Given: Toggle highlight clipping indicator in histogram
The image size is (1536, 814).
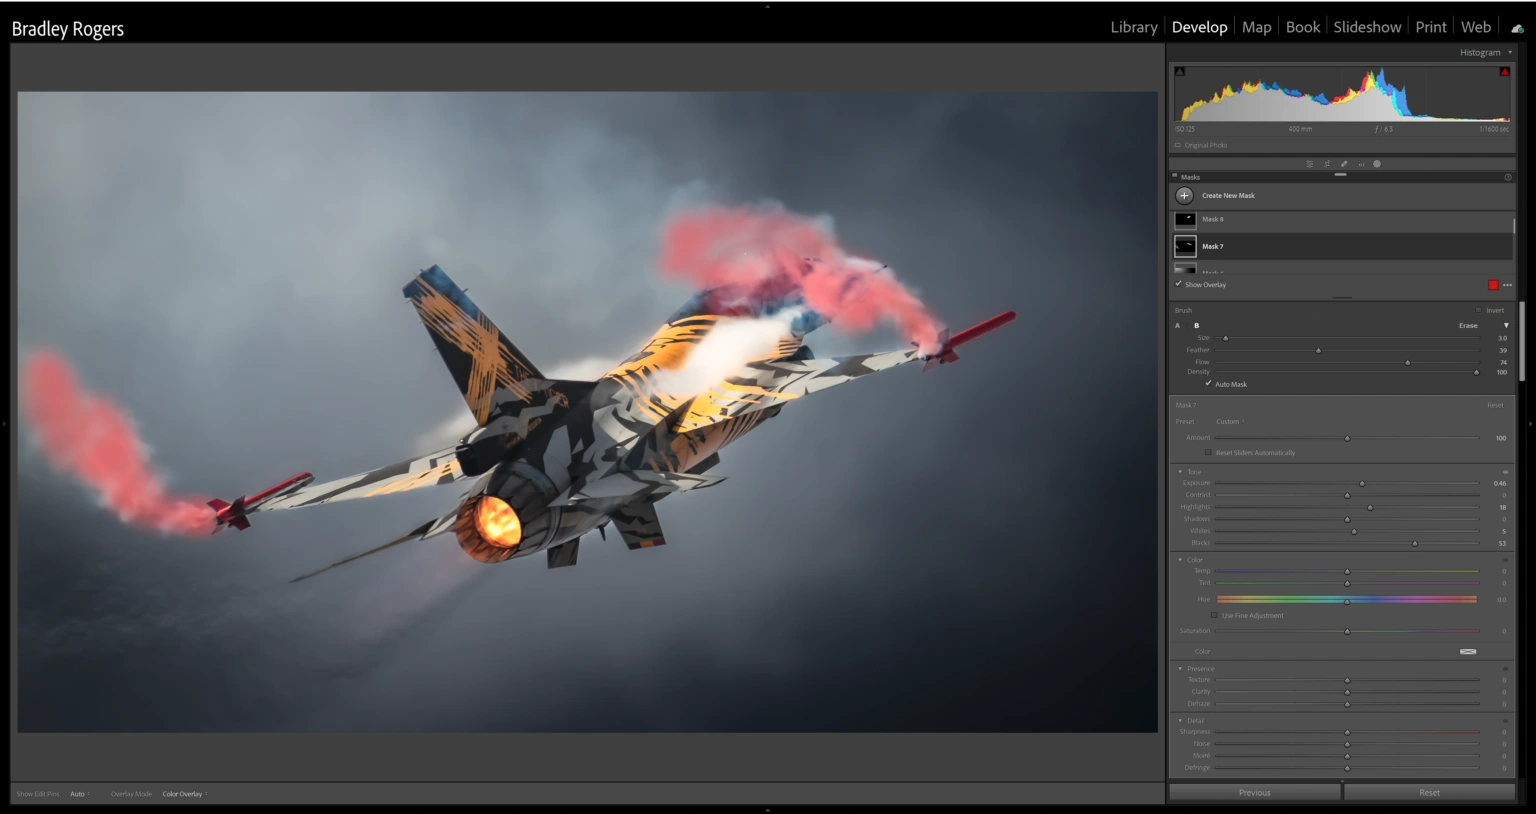Looking at the screenshot, I should (x=1505, y=72).
